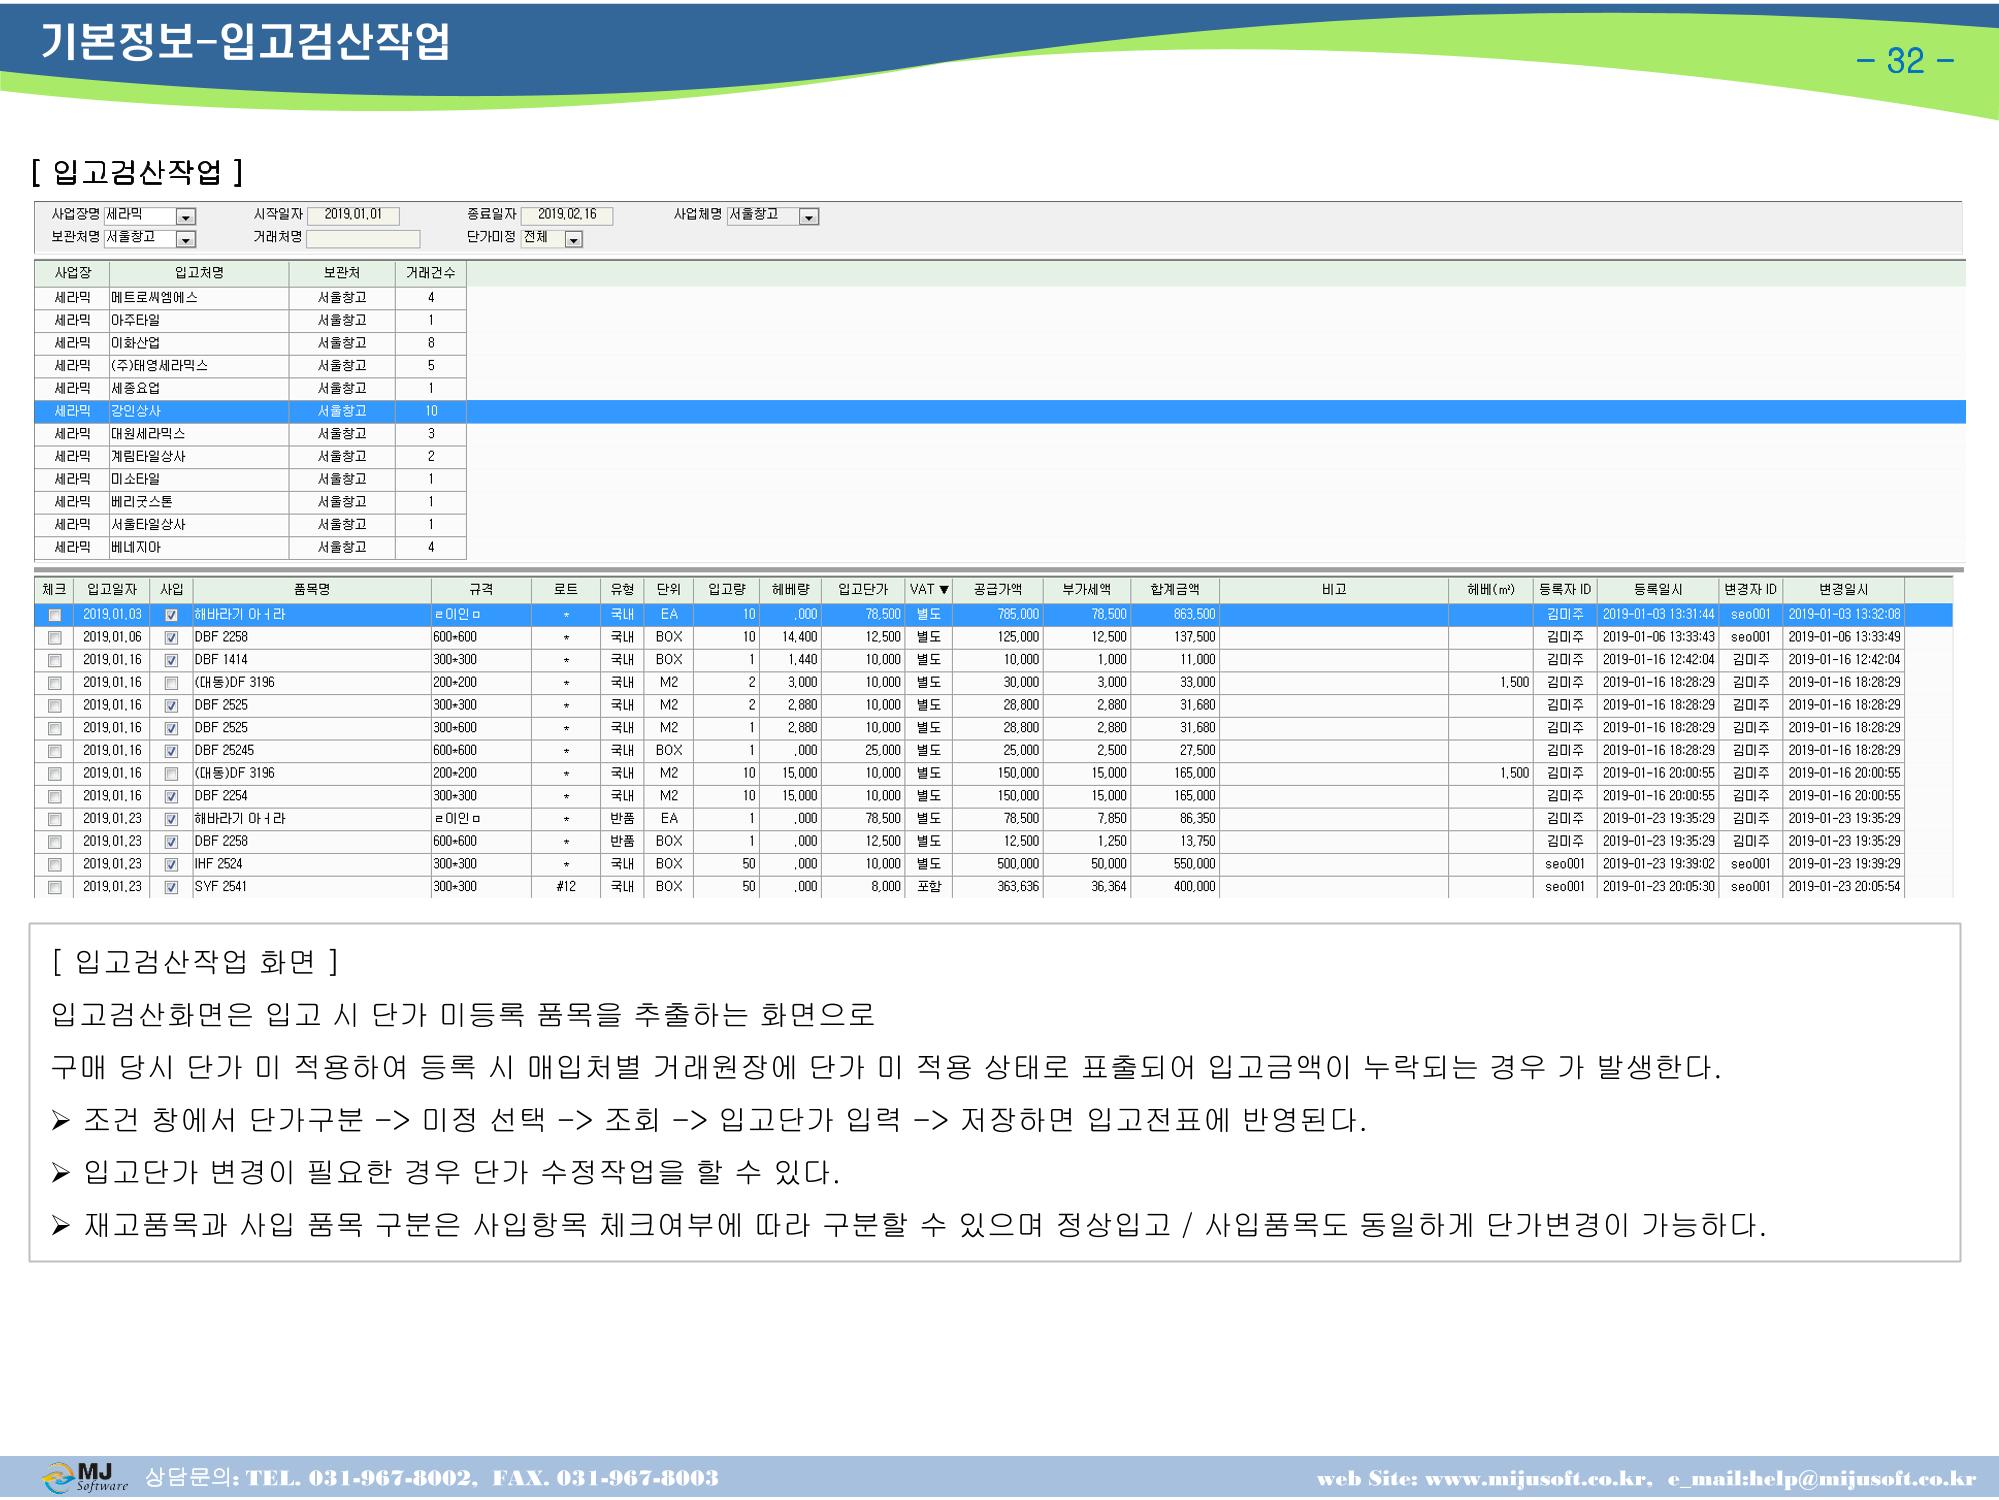Click the supply price cell 363,636
The image size is (1999, 1500).
(997, 887)
